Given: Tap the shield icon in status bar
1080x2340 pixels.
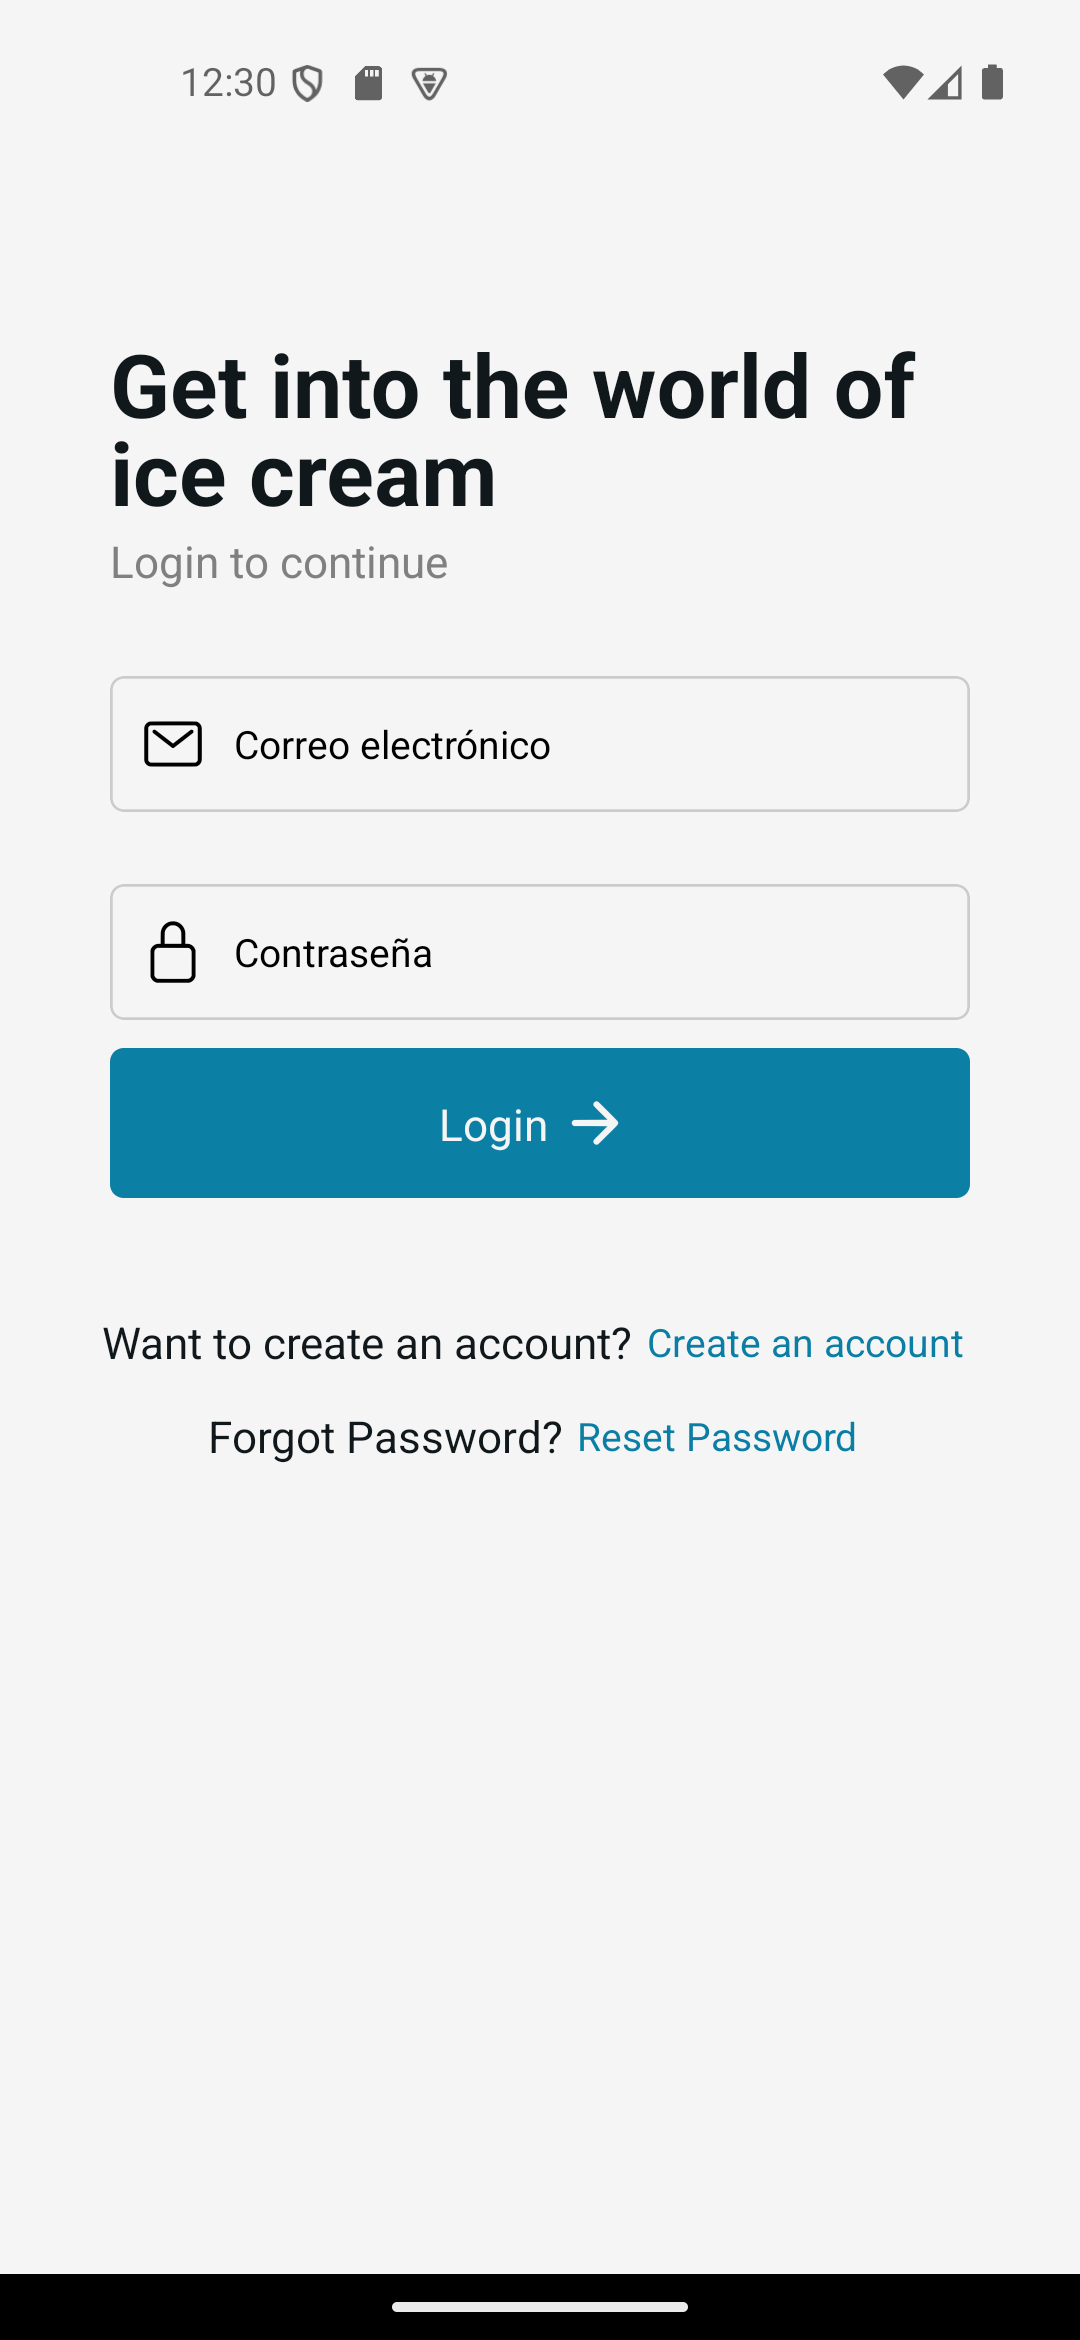Looking at the screenshot, I should pos(308,83).
